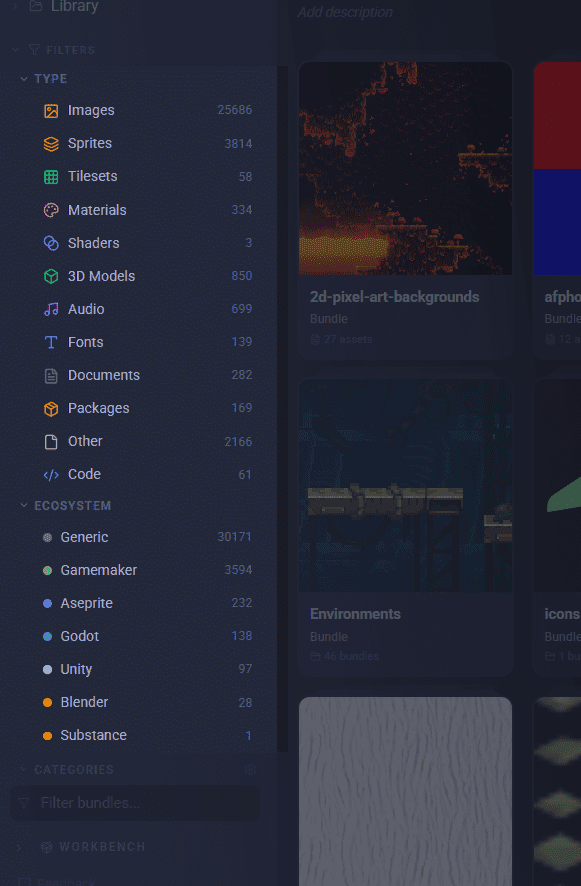The image size is (581, 886).
Task: Click the 3D Models cube icon
Action: click(x=51, y=276)
